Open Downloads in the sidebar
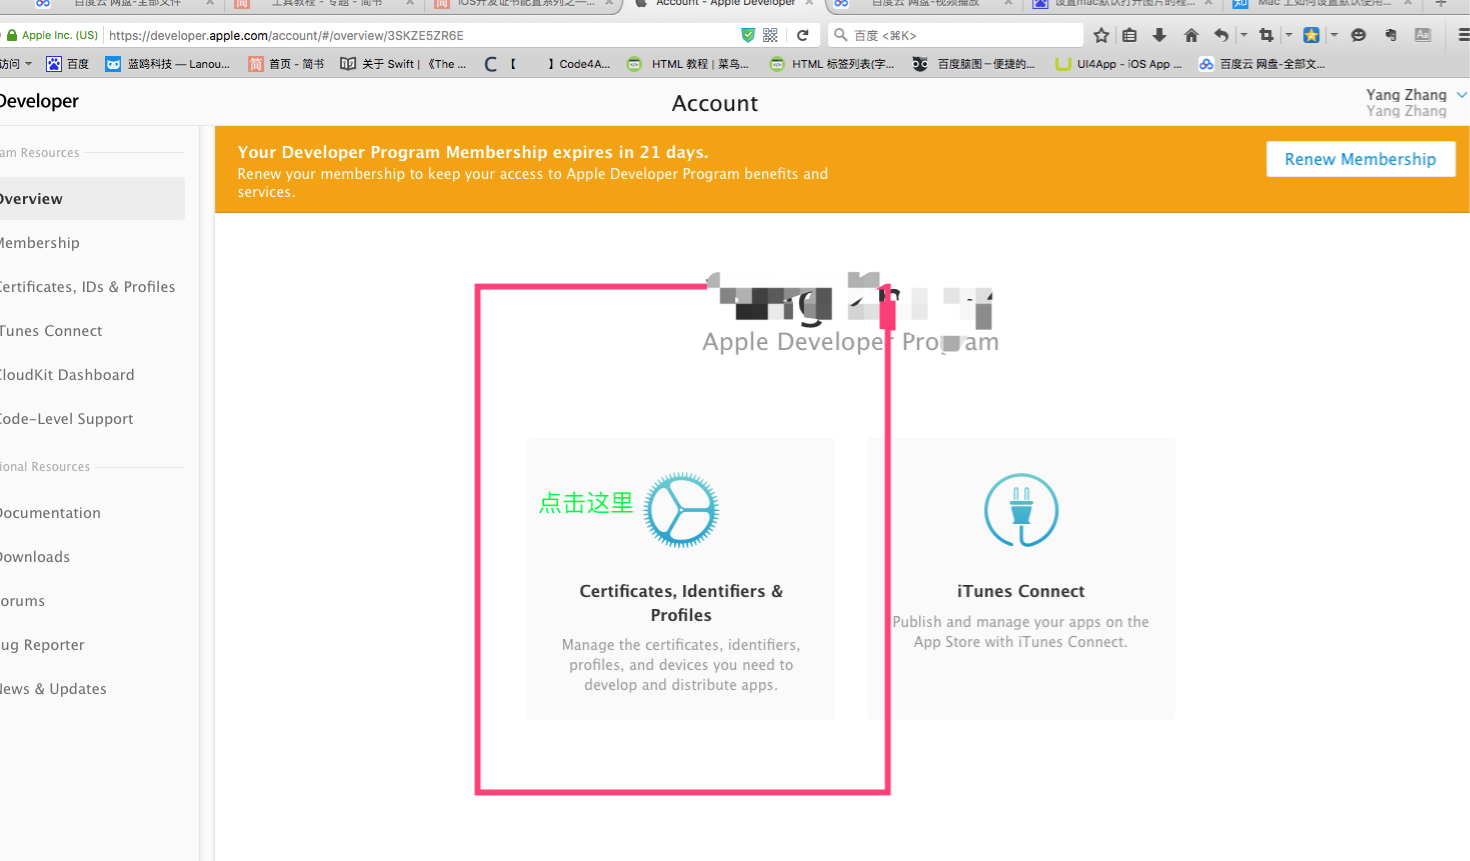Screen dimensions: 1470x861 (x=35, y=557)
